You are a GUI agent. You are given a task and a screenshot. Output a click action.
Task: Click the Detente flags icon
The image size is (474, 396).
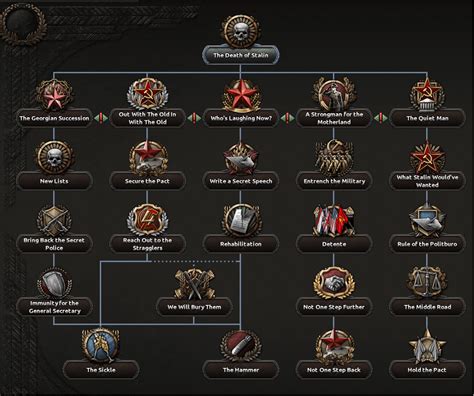(x=334, y=220)
